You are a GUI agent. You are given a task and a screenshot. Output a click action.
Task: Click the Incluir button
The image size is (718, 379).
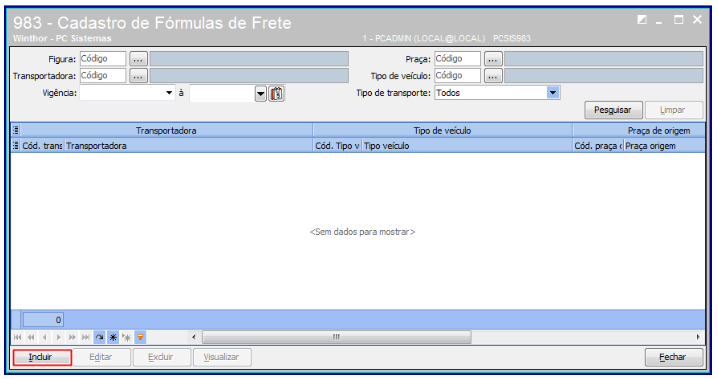point(42,357)
